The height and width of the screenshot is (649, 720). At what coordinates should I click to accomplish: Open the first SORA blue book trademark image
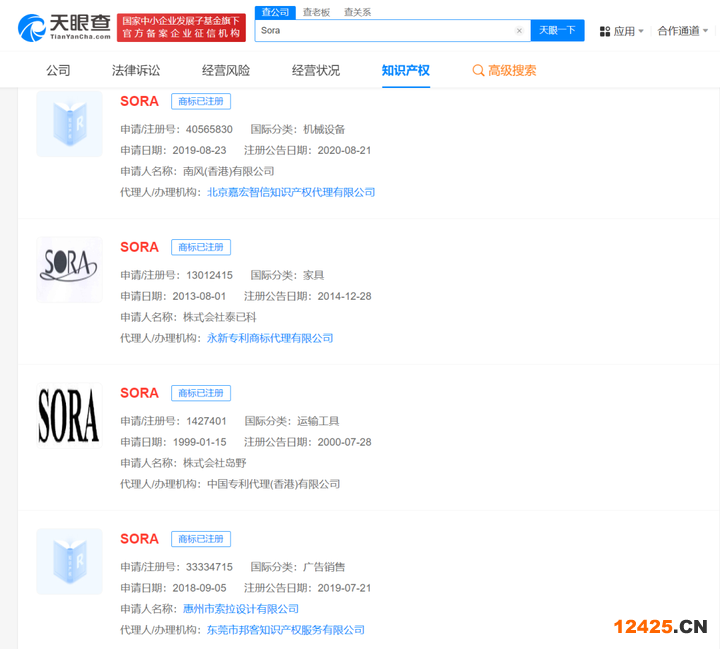[x=69, y=124]
